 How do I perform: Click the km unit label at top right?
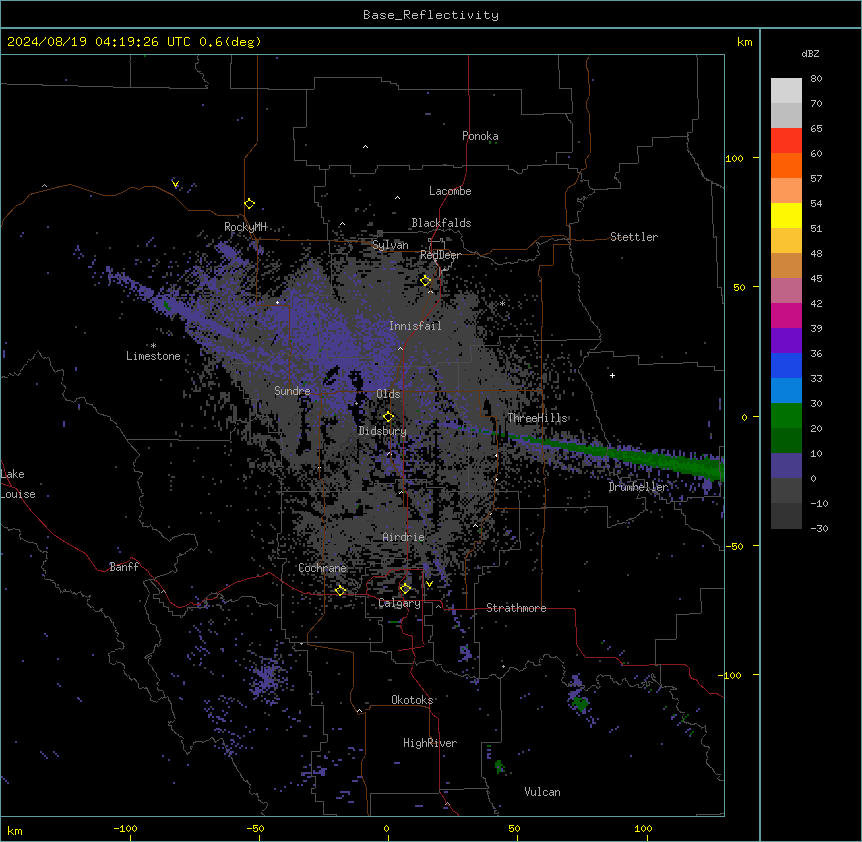[x=745, y=42]
